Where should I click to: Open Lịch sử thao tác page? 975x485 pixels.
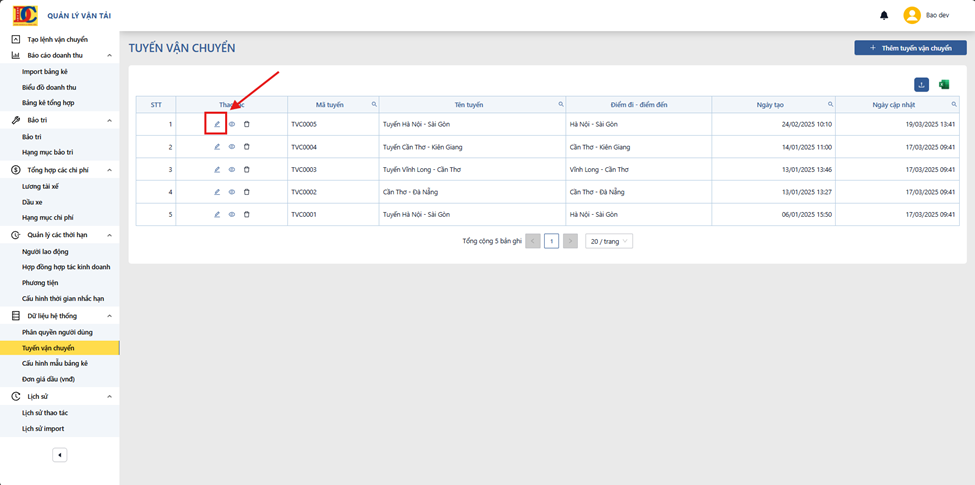coord(60,413)
